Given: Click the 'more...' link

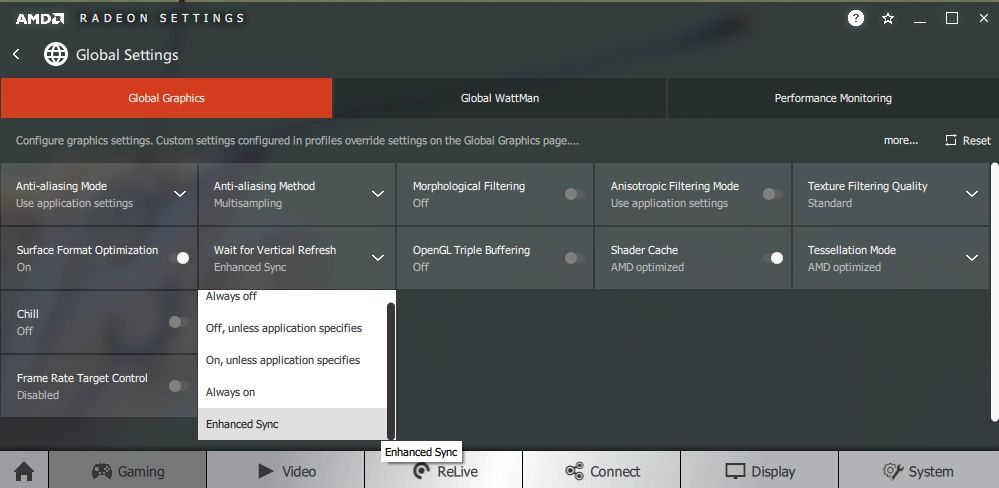Looking at the screenshot, I should coord(900,140).
